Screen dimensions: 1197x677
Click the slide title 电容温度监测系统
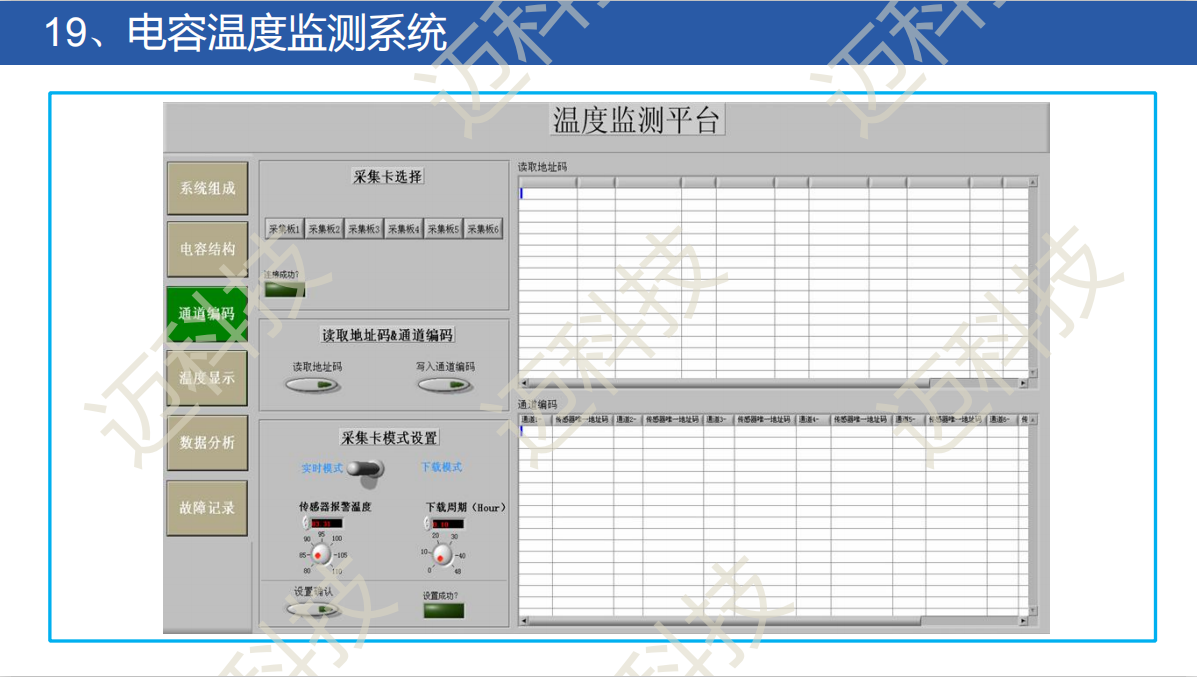(287, 33)
